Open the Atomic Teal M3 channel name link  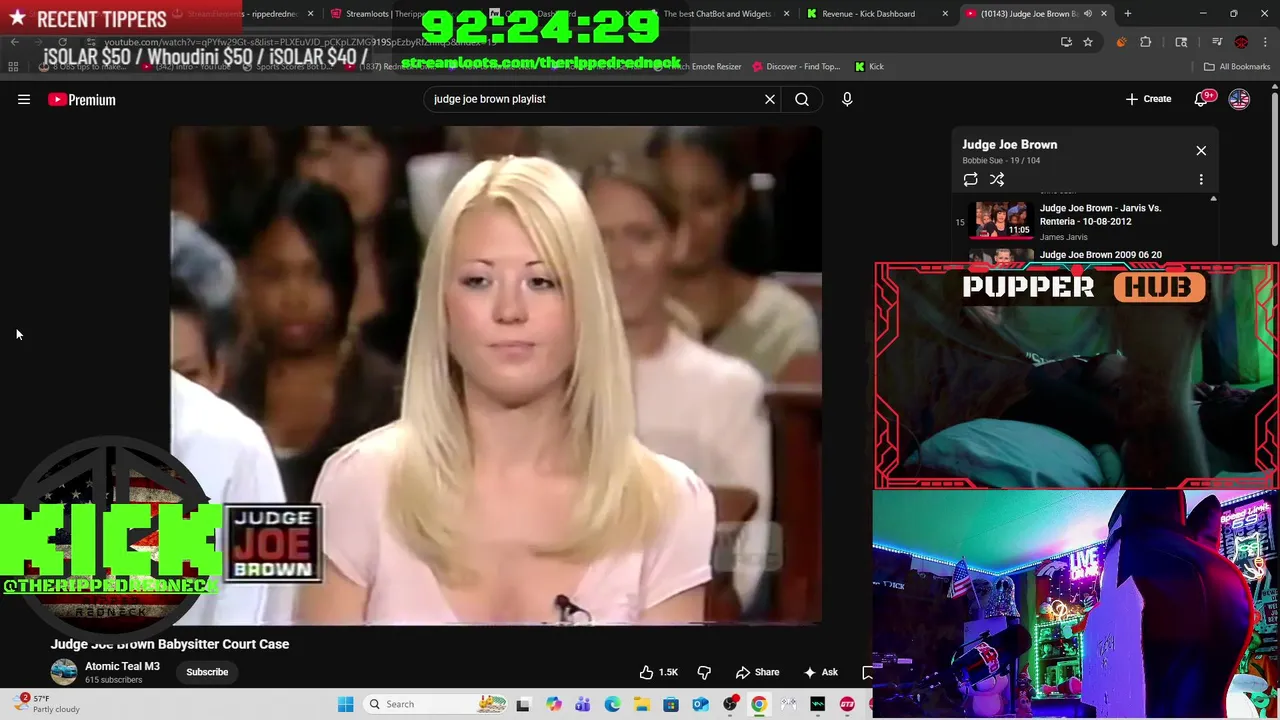tap(122, 666)
